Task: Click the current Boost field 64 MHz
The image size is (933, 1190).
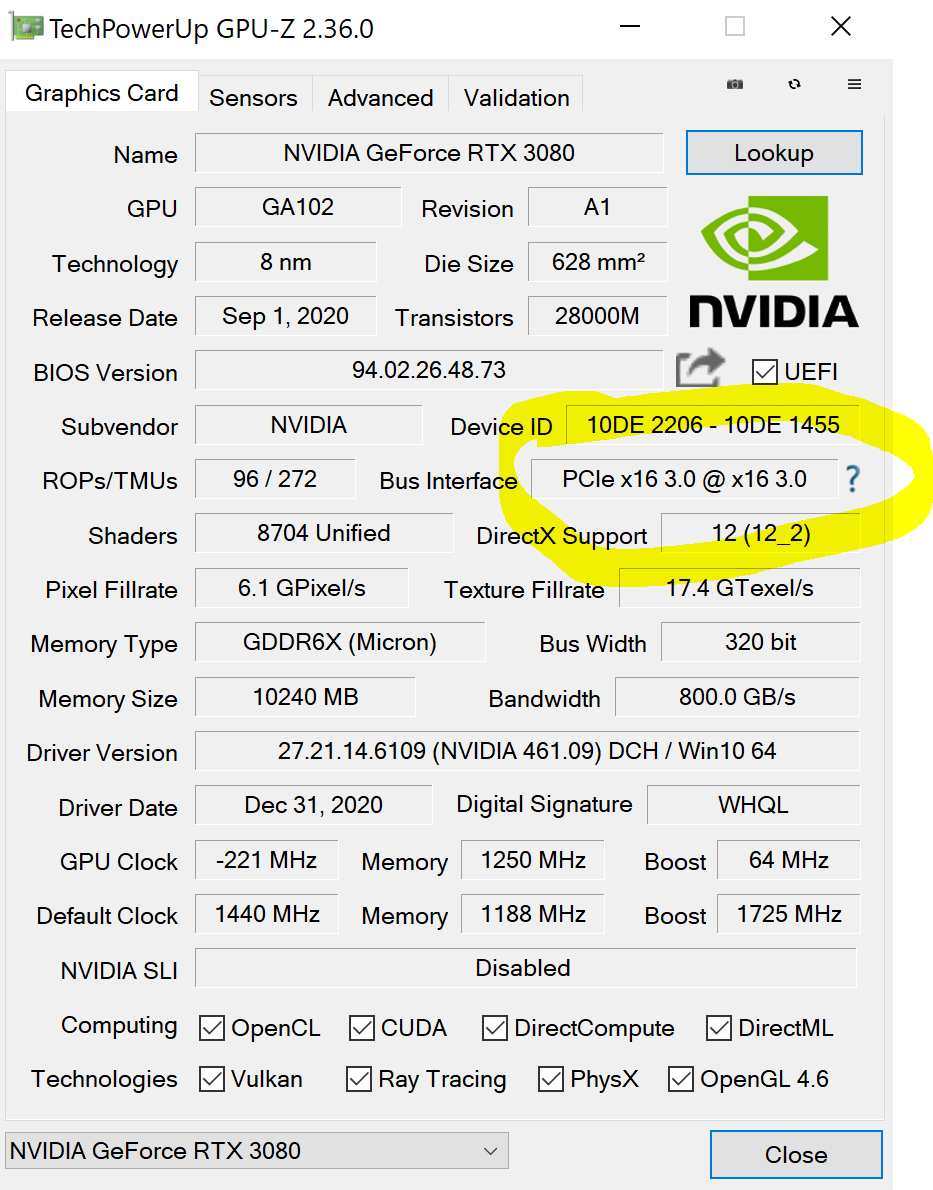Action: point(789,859)
